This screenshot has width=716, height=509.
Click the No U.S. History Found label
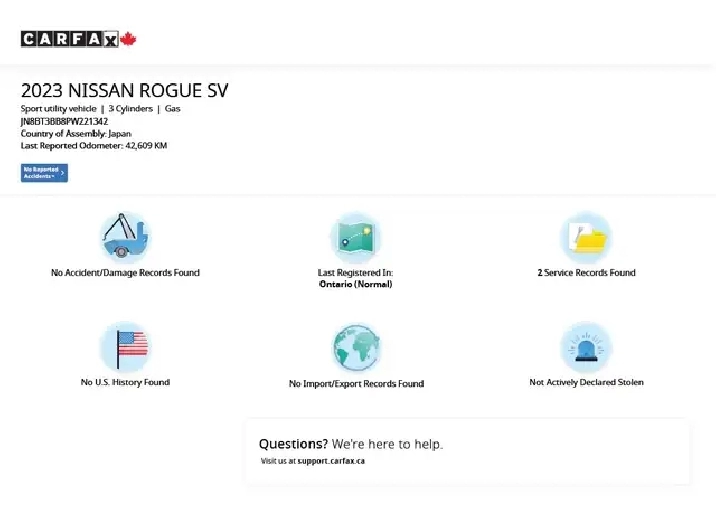point(125,382)
